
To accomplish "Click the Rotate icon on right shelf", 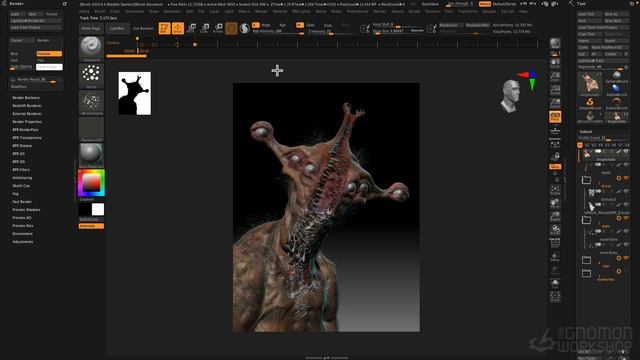I will [x=555, y=230].
